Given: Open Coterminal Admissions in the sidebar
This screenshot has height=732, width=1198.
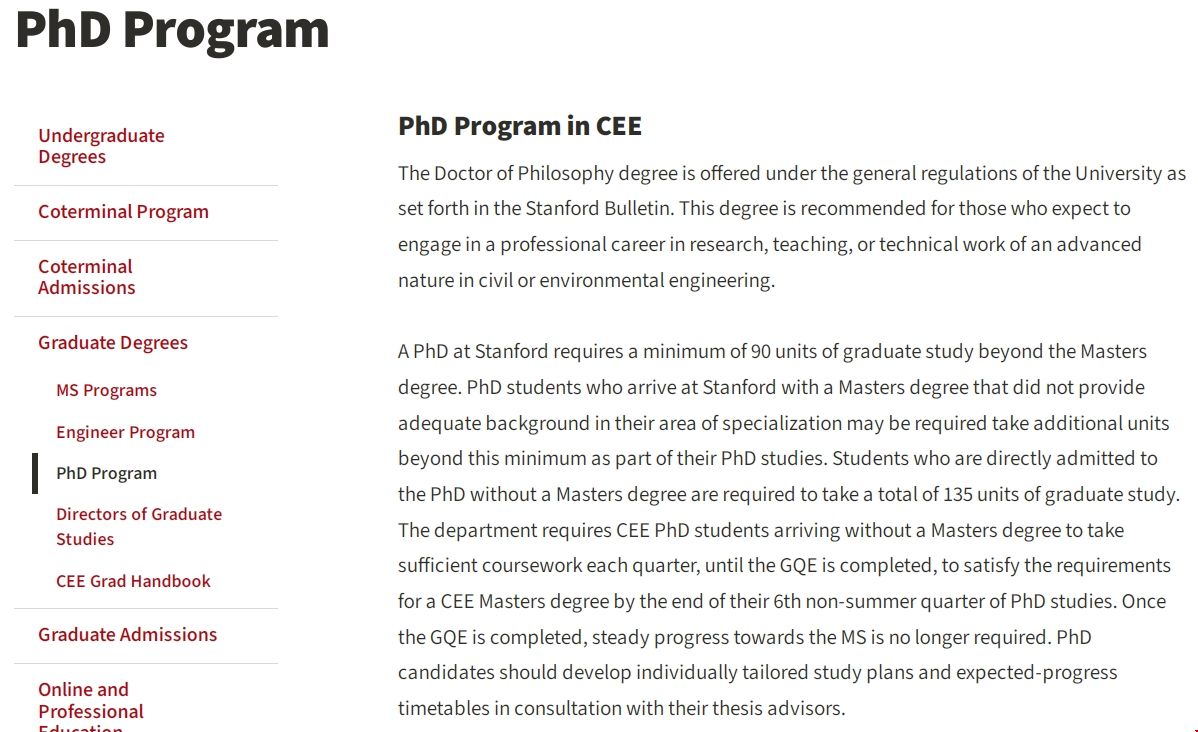Looking at the screenshot, I should point(86,277).
